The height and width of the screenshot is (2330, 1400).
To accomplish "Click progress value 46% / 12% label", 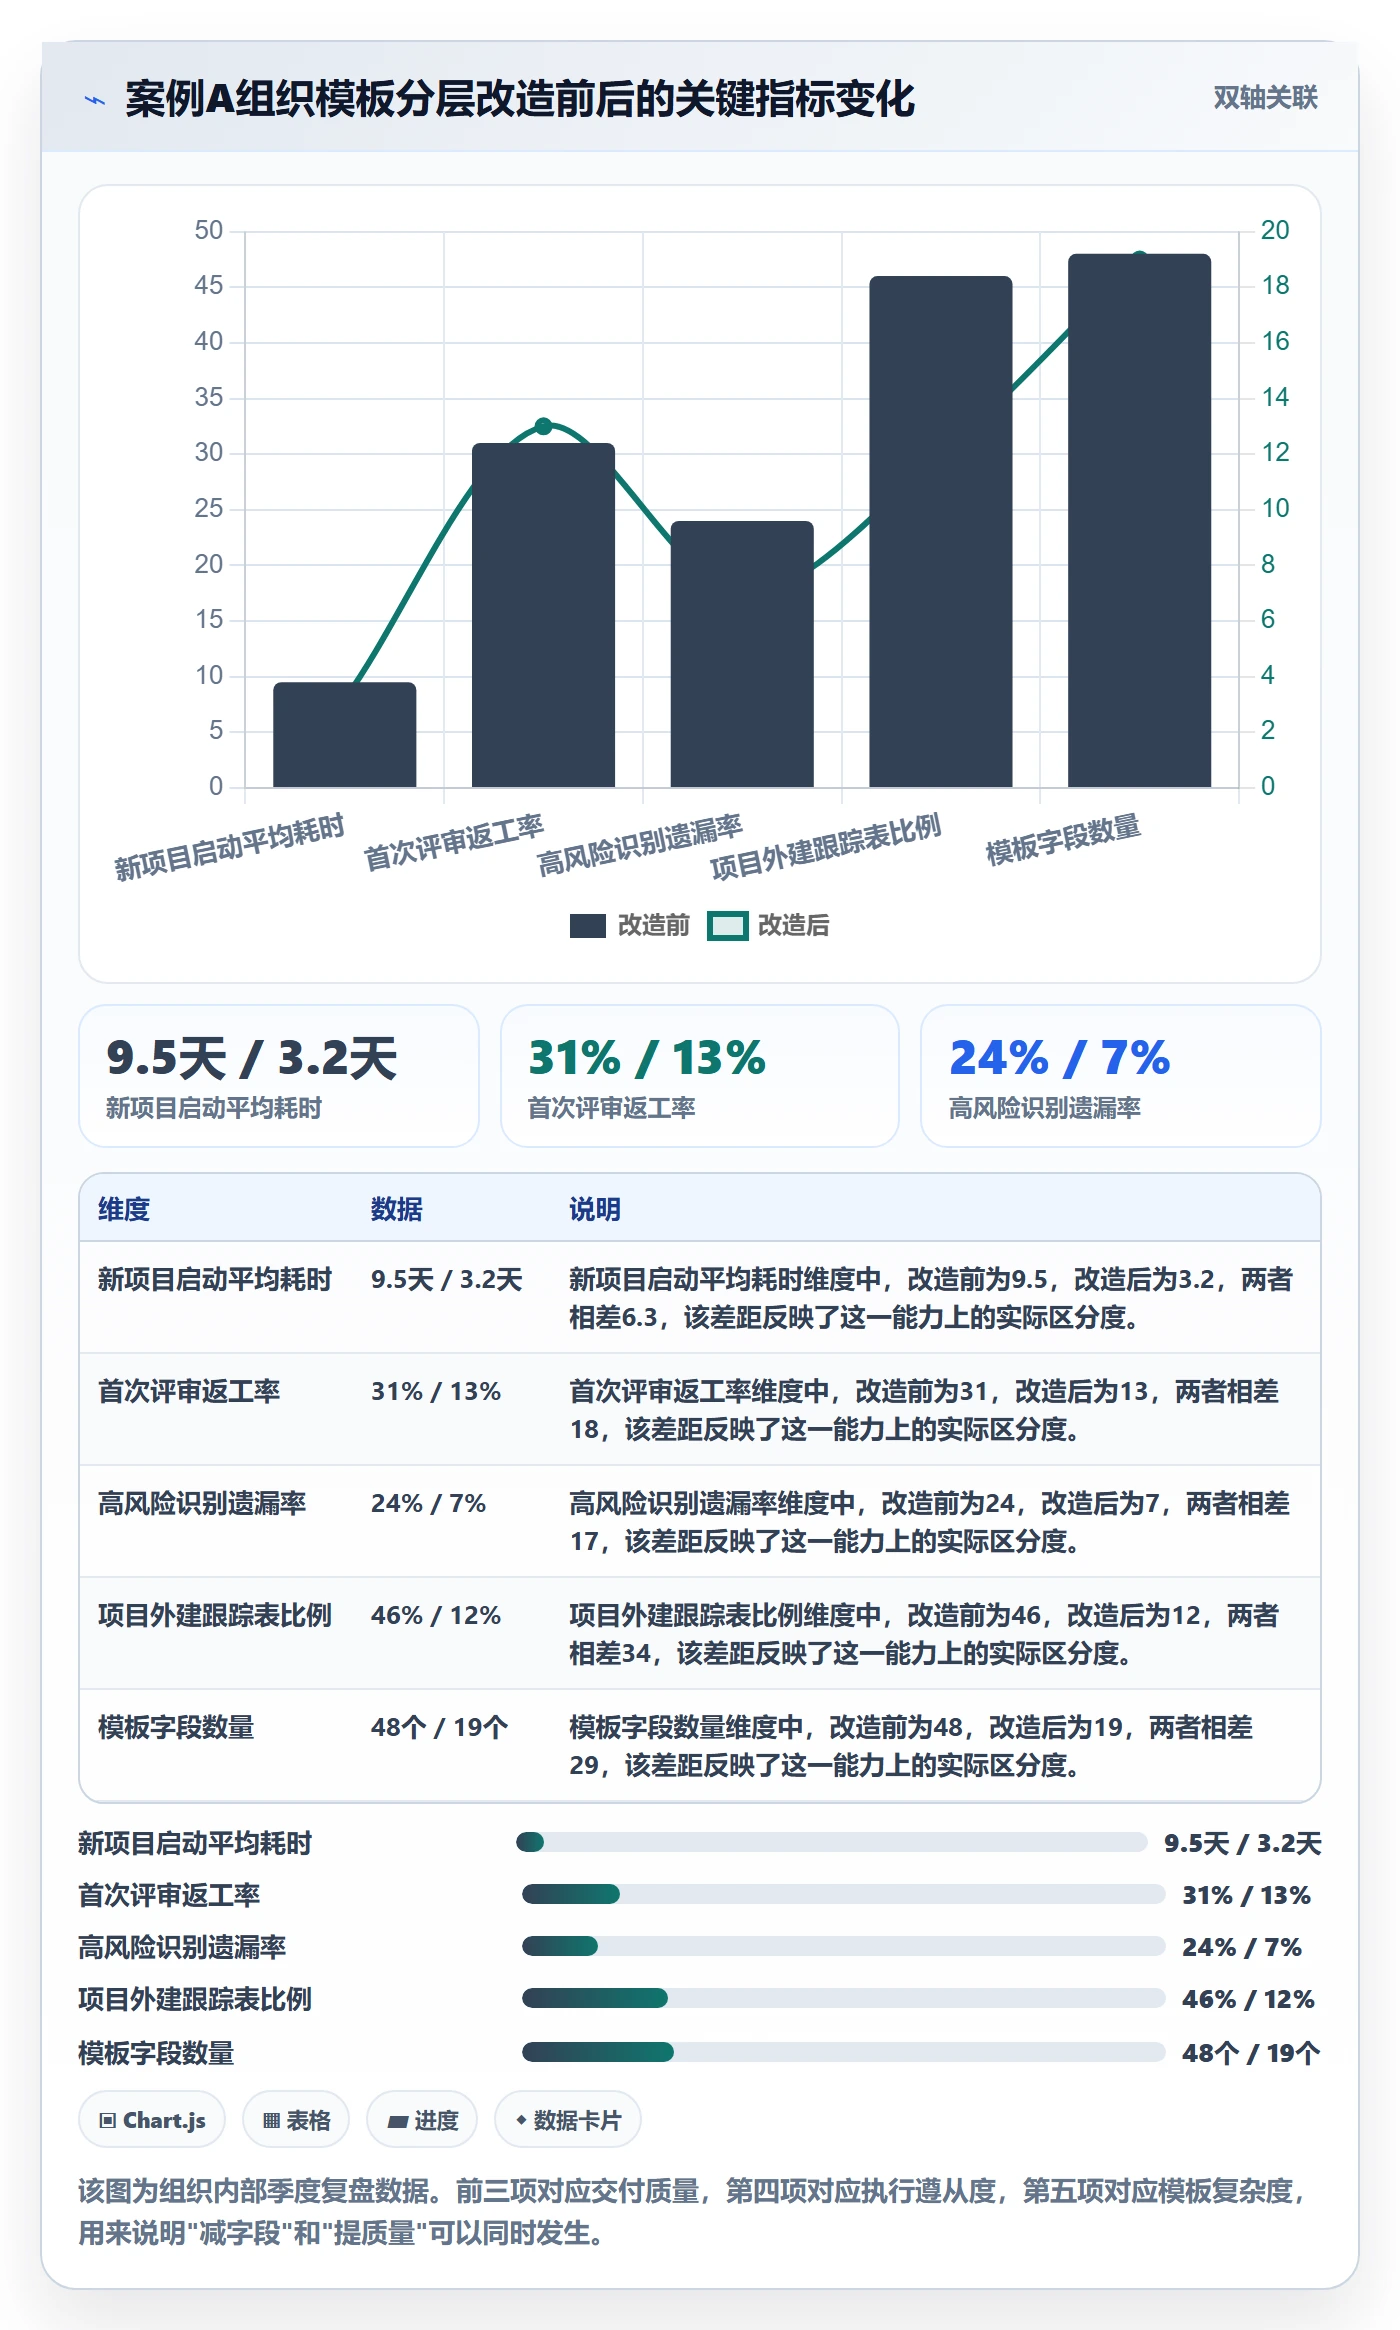I will (1248, 1999).
